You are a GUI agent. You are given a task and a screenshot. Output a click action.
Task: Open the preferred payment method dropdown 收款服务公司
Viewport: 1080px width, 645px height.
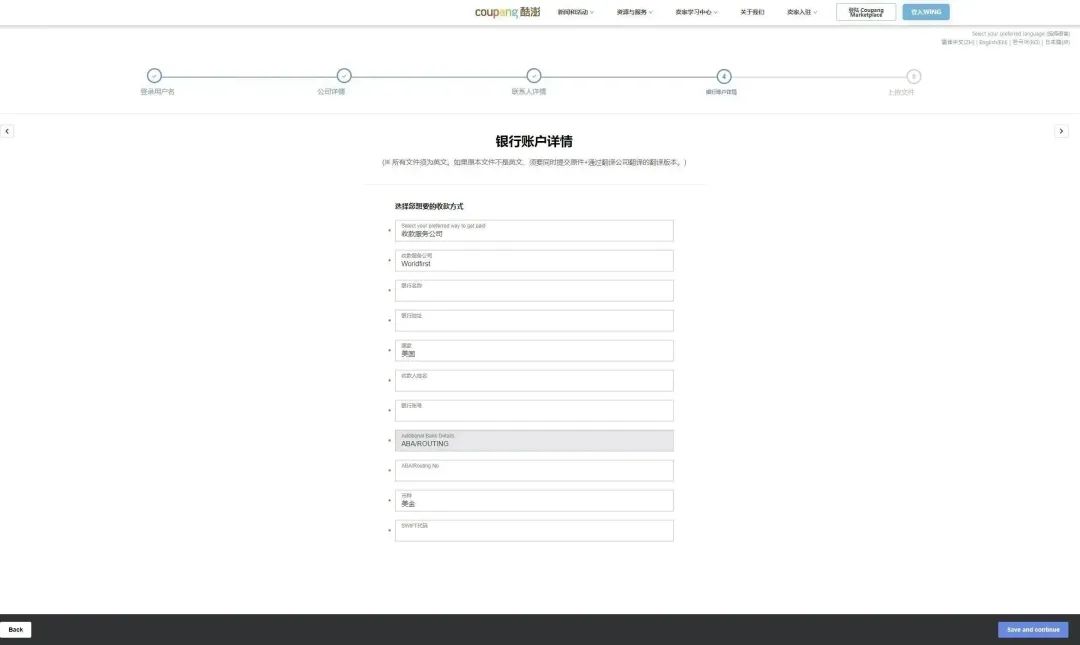(534, 231)
